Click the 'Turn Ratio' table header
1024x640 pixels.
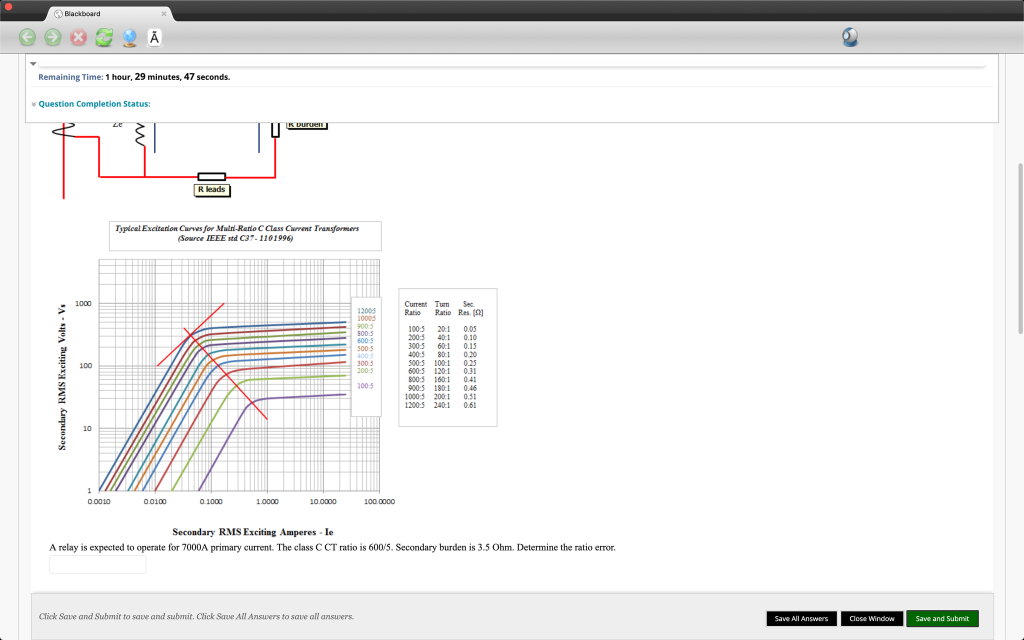click(442, 308)
